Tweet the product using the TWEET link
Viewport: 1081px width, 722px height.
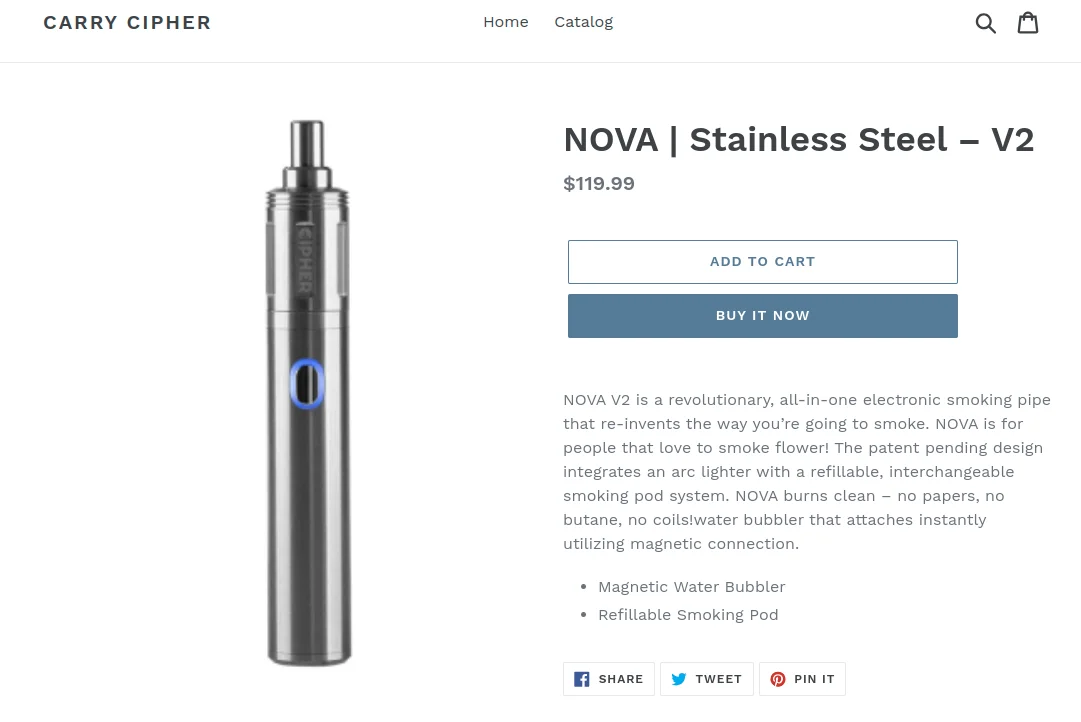[x=719, y=679]
